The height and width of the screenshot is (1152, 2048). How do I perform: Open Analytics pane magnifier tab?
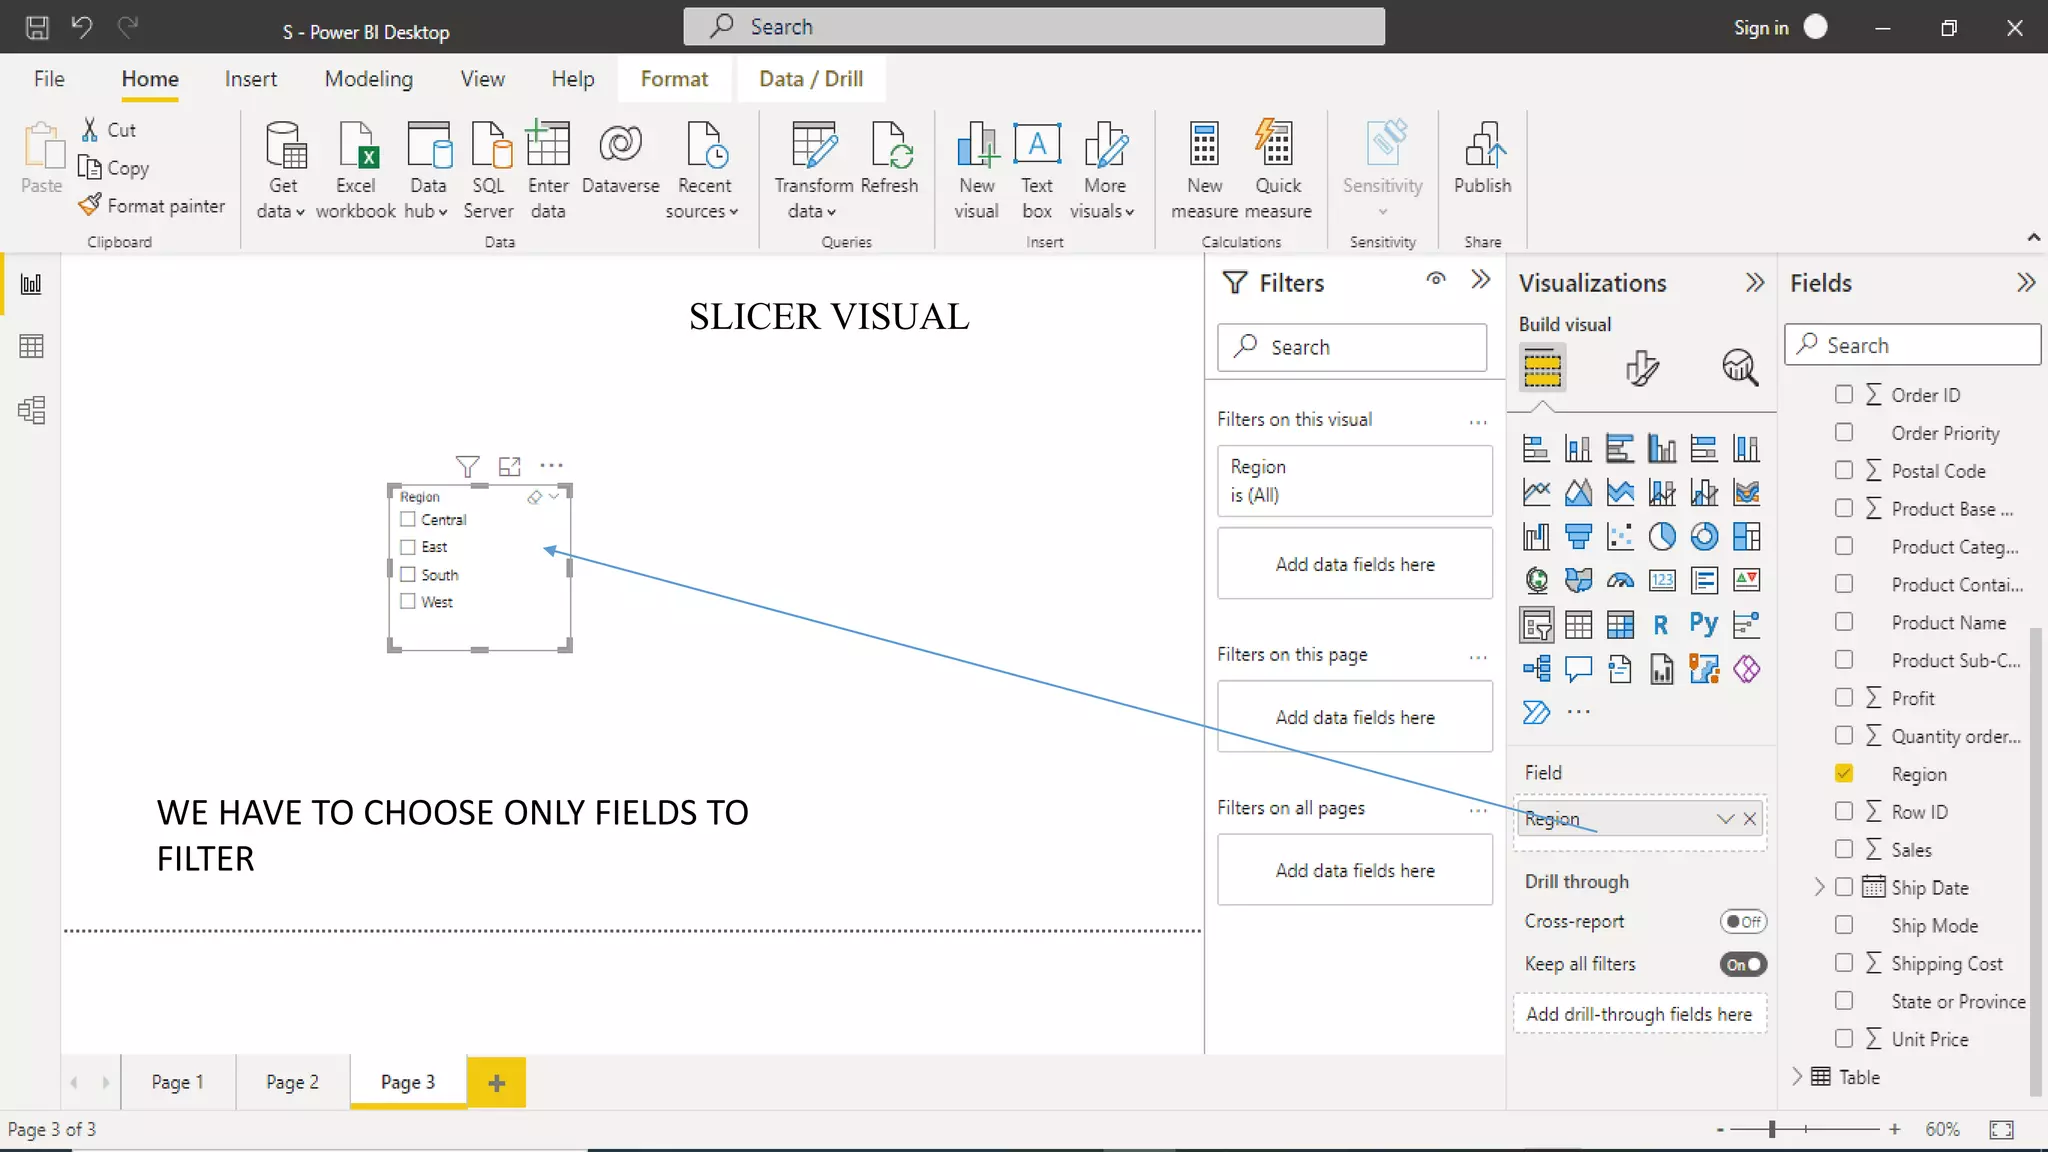1740,368
